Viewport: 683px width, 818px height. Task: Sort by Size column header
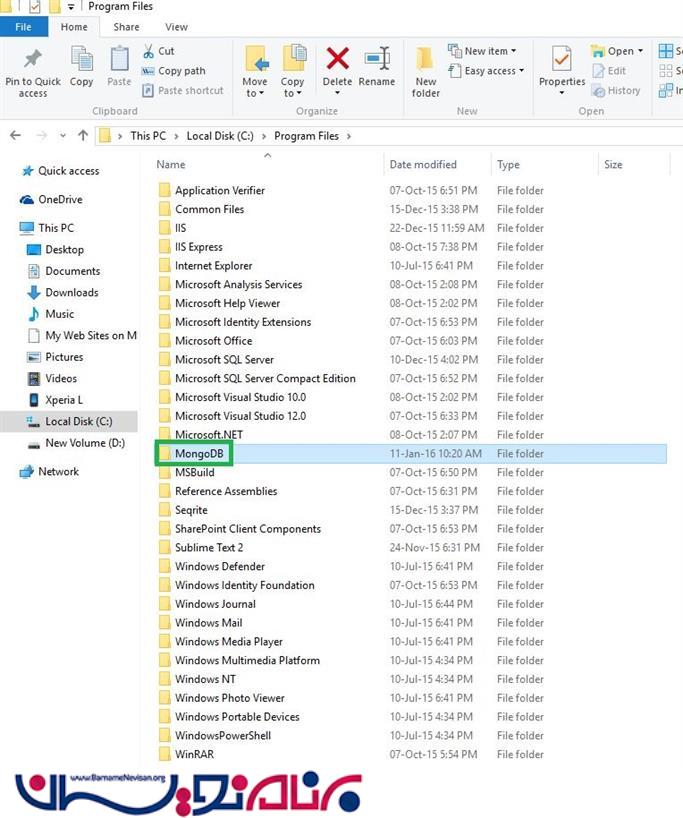[613, 165]
